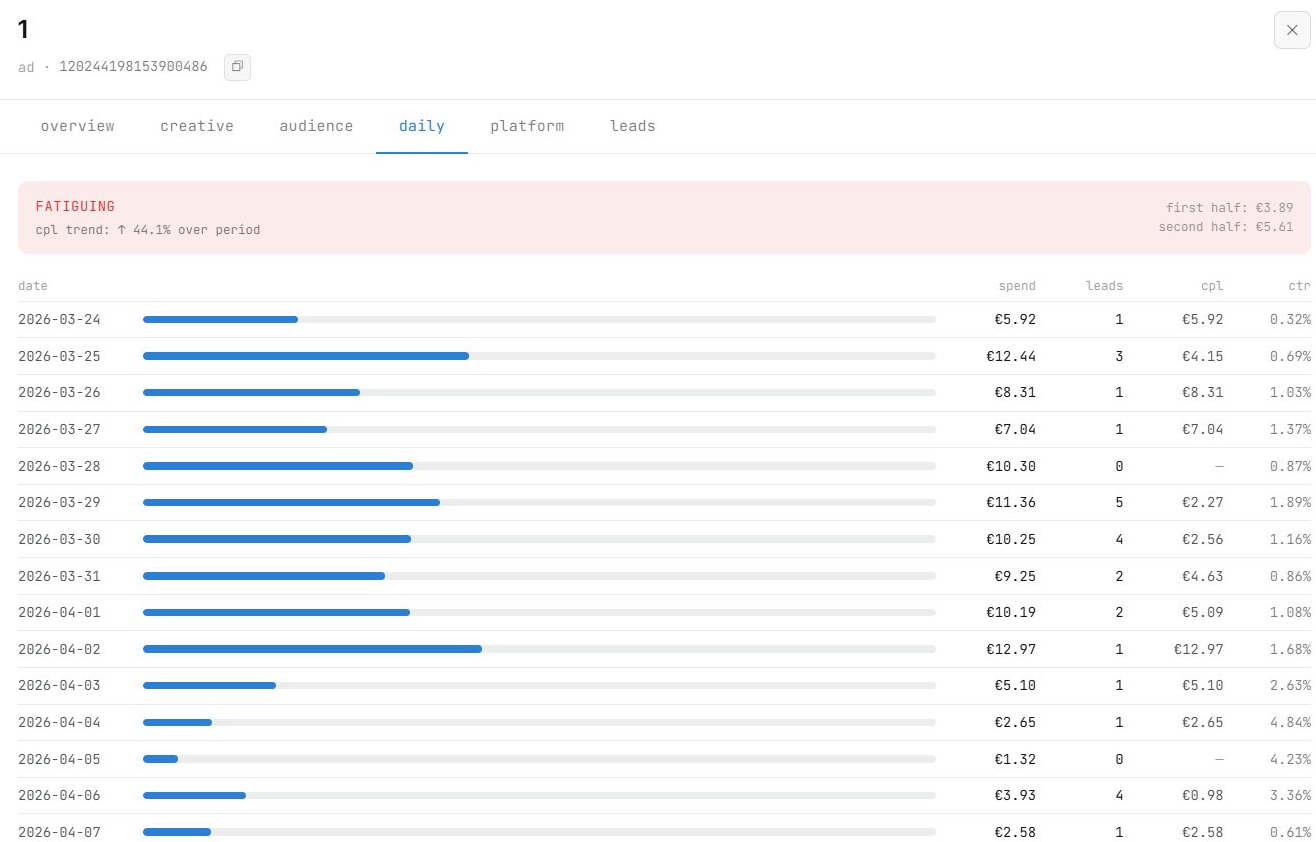Select the 2026-04-07 date cell
Image resolution: width=1316 pixels, height=842 pixels.
[x=59, y=832]
